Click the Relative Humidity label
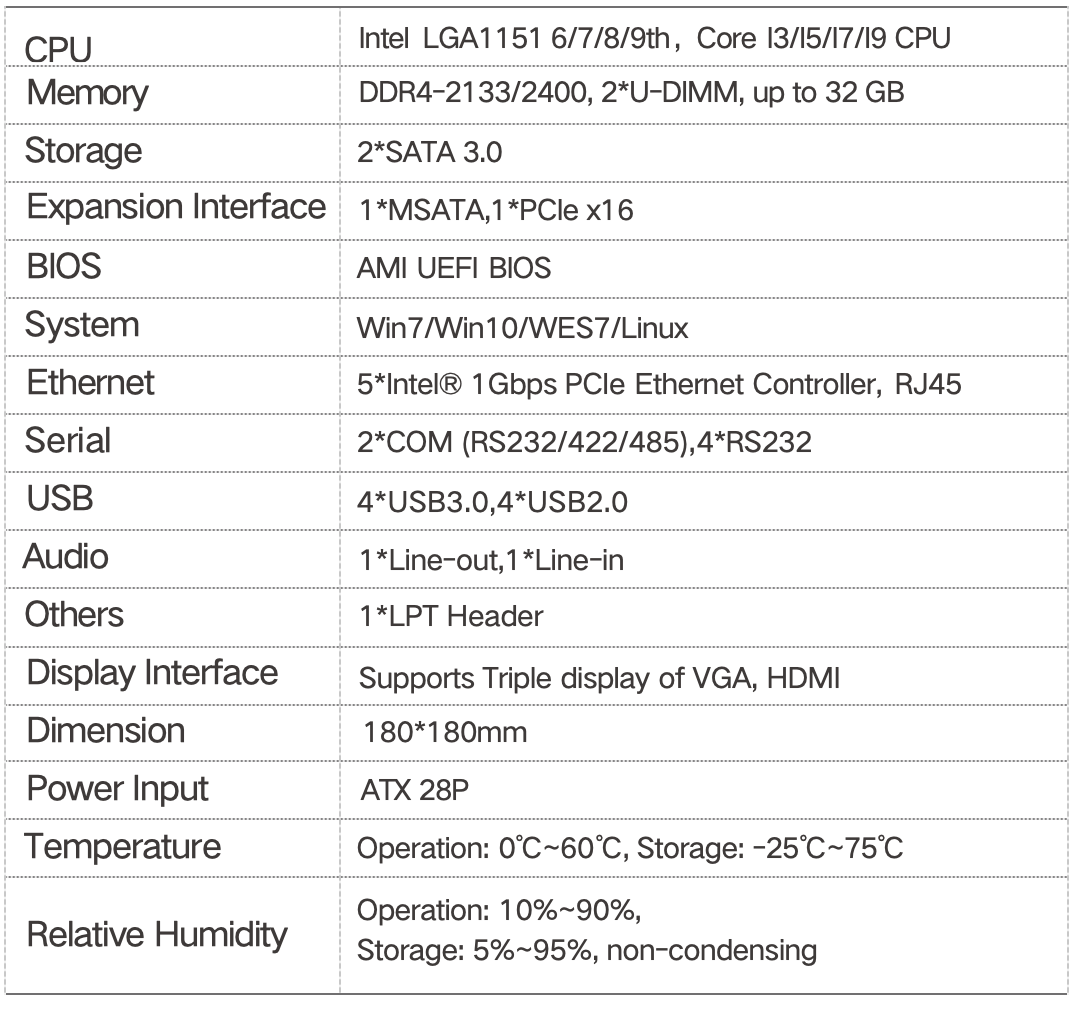This screenshot has height=1014, width=1080. [x=157, y=935]
